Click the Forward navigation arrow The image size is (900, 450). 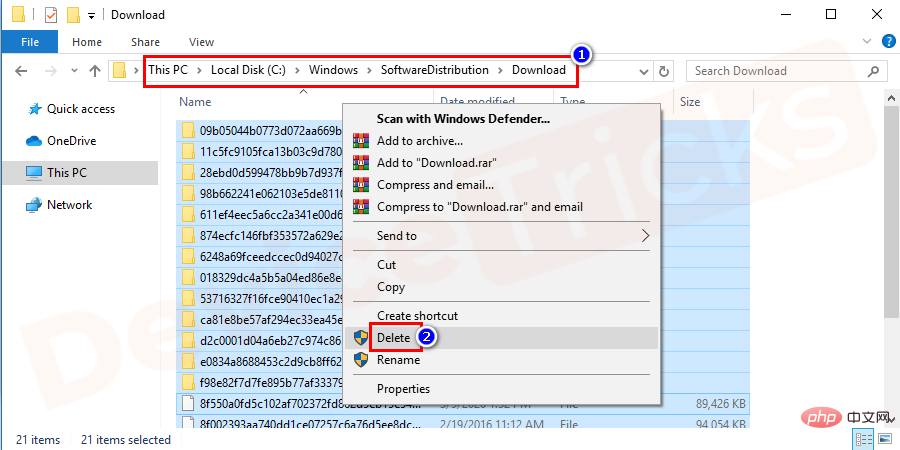click(51, 71)
